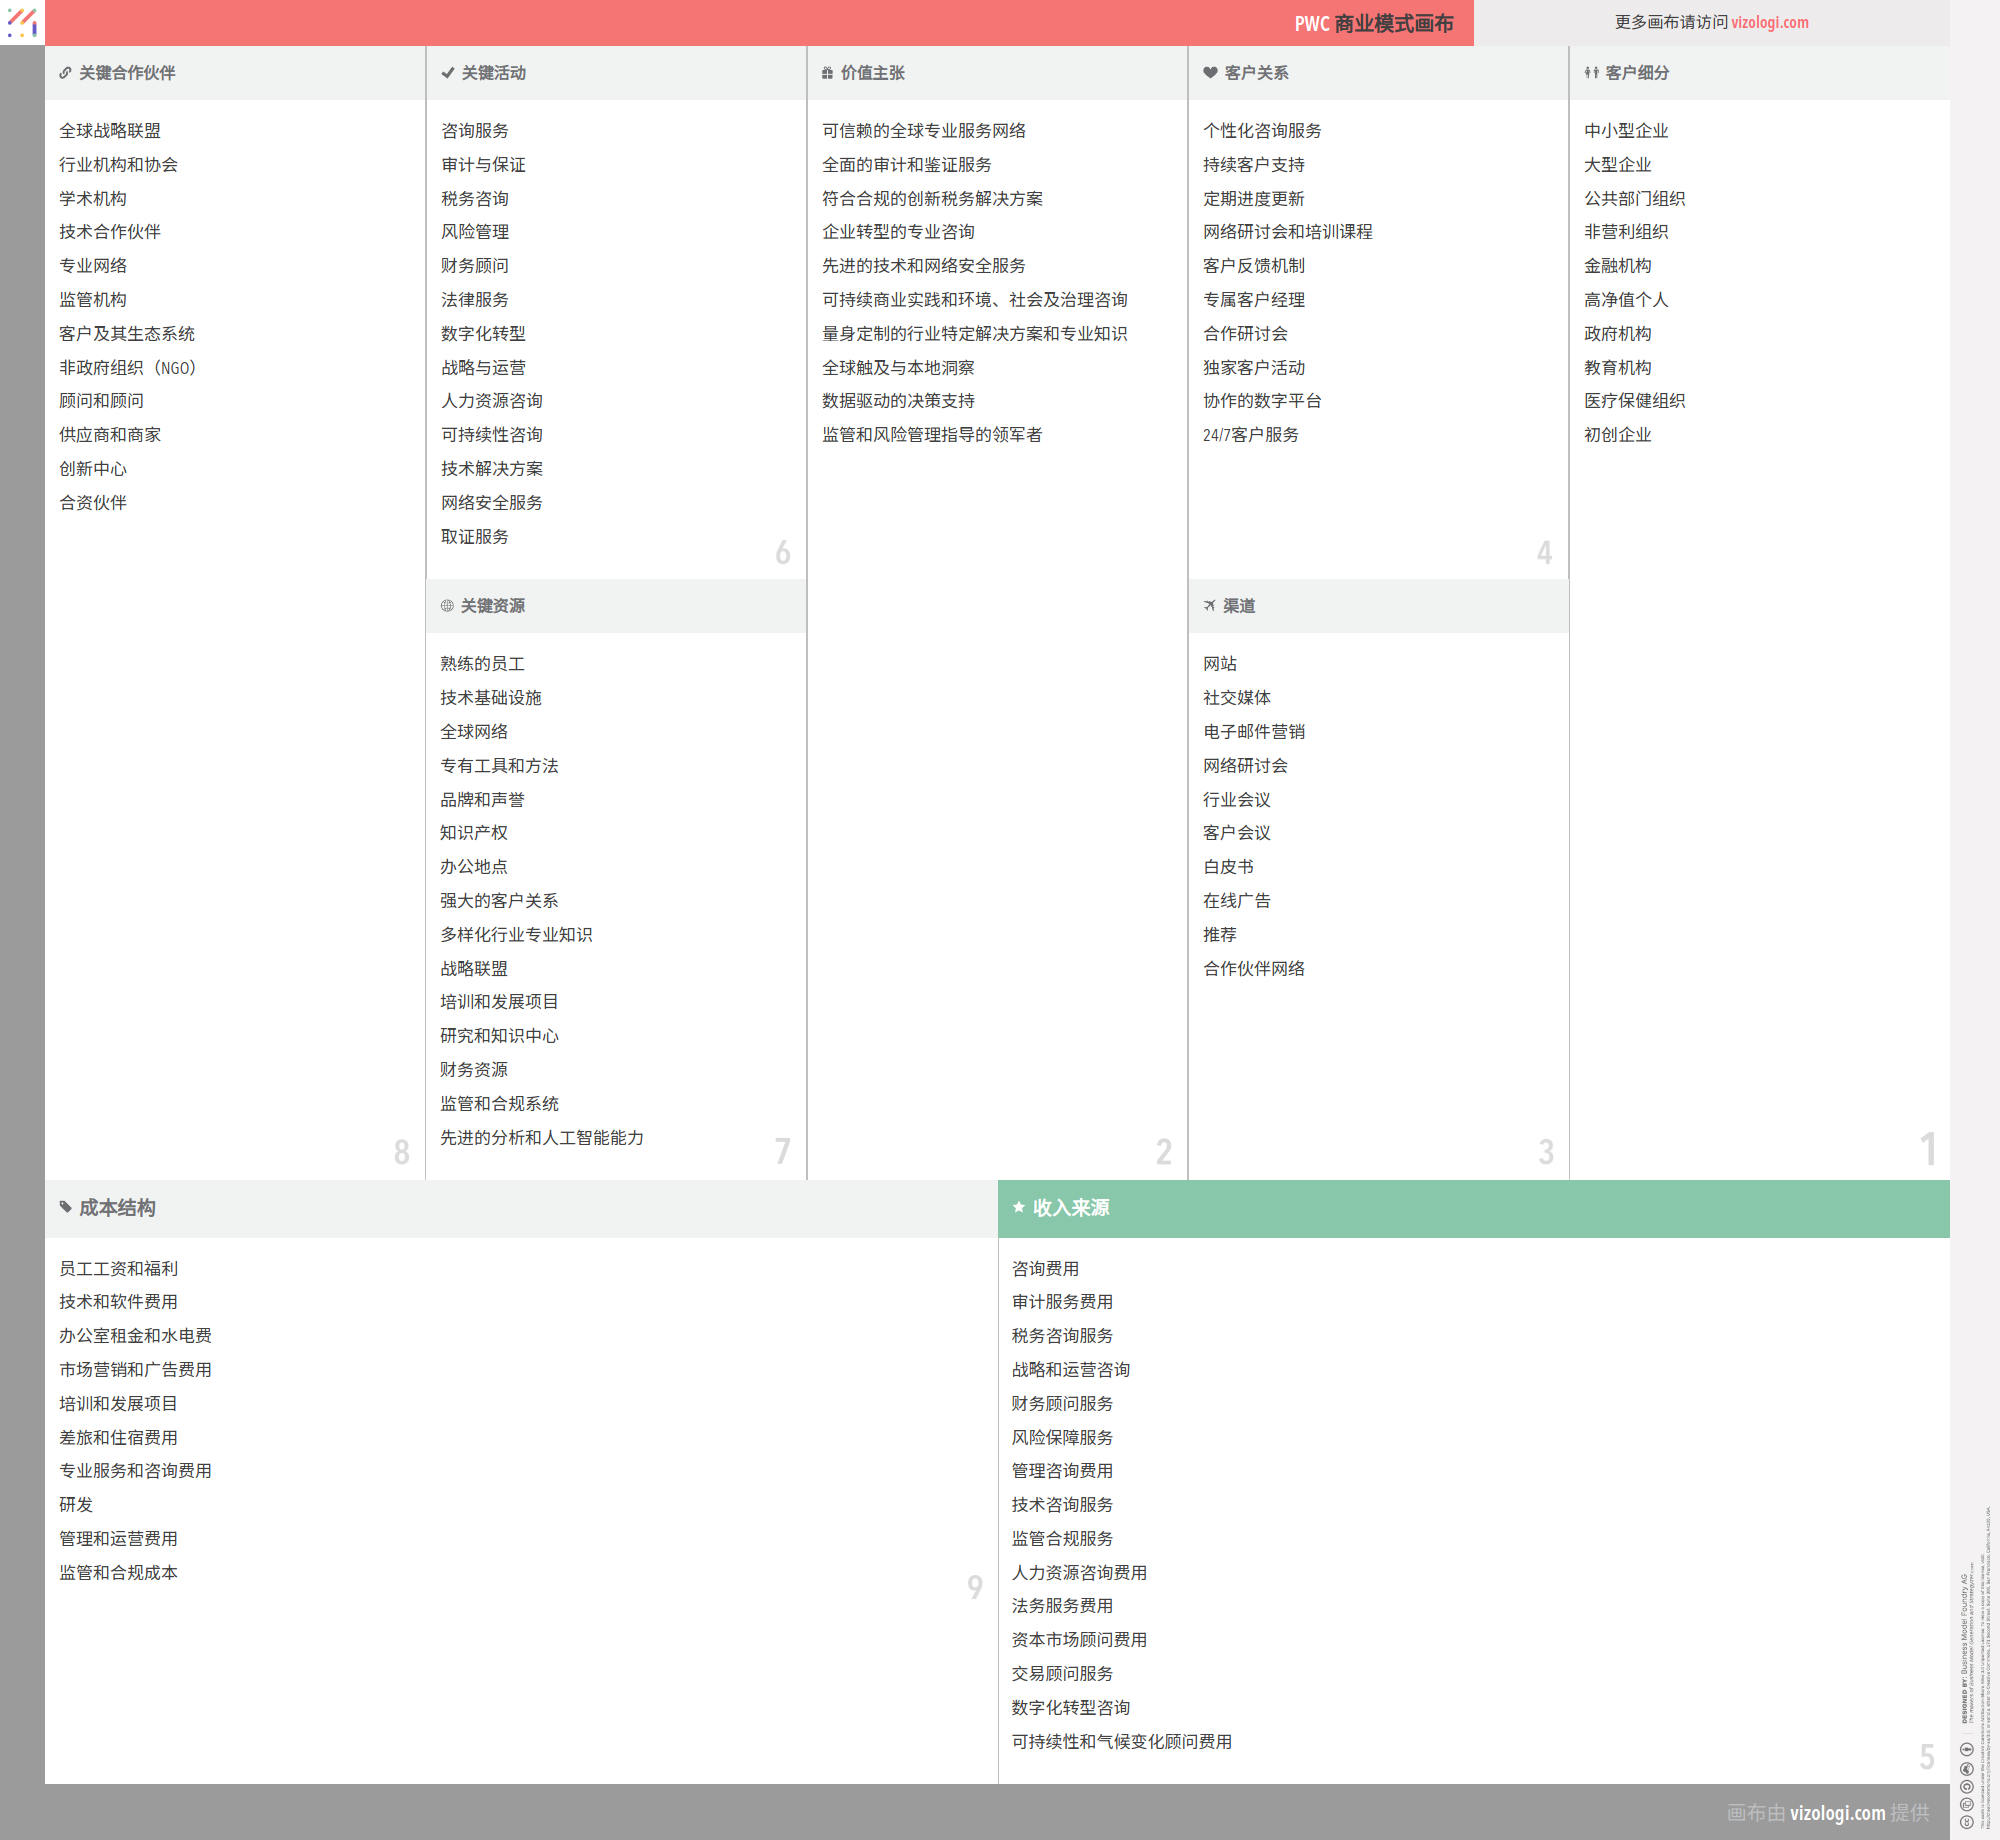
Task: Click the vizologi.com footer credit link
Action: [x=1837, y=1813]
